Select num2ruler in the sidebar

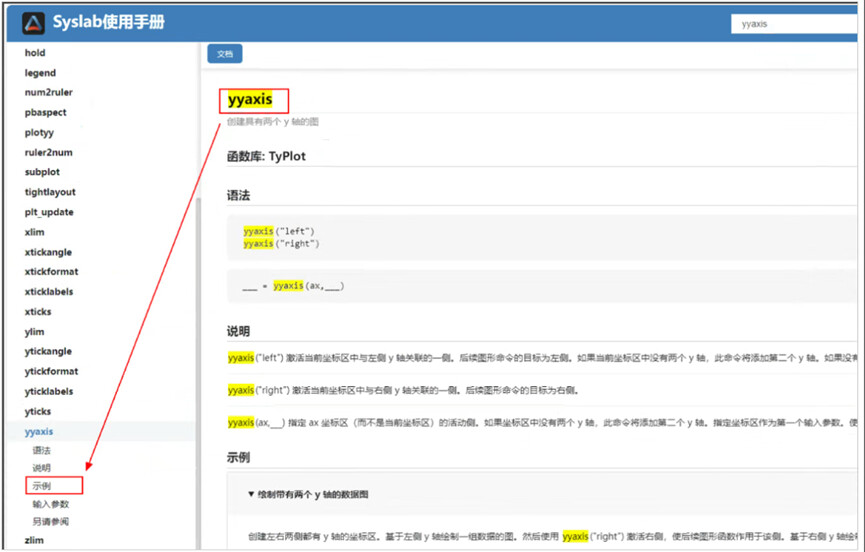(x=49, y=92)
